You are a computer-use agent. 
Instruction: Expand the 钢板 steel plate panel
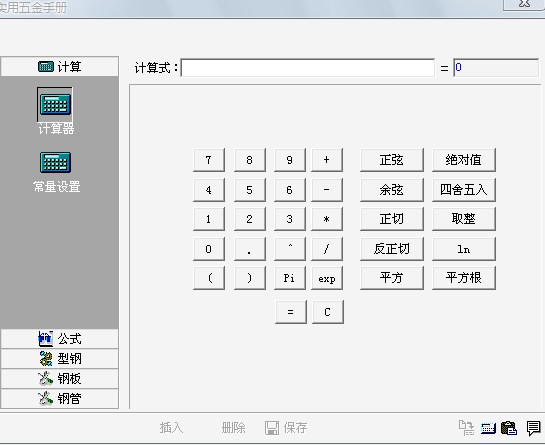(x=59, y=379)
